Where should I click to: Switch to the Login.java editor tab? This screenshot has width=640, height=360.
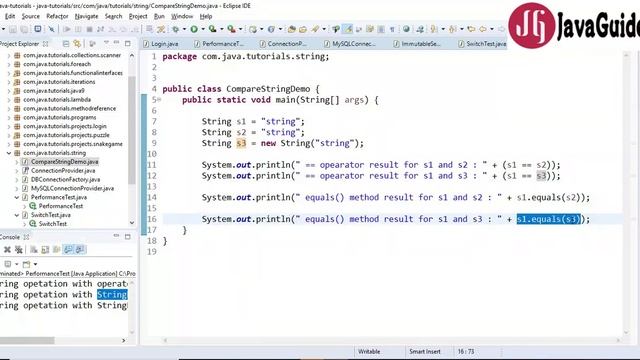click(x=160, y=44)
